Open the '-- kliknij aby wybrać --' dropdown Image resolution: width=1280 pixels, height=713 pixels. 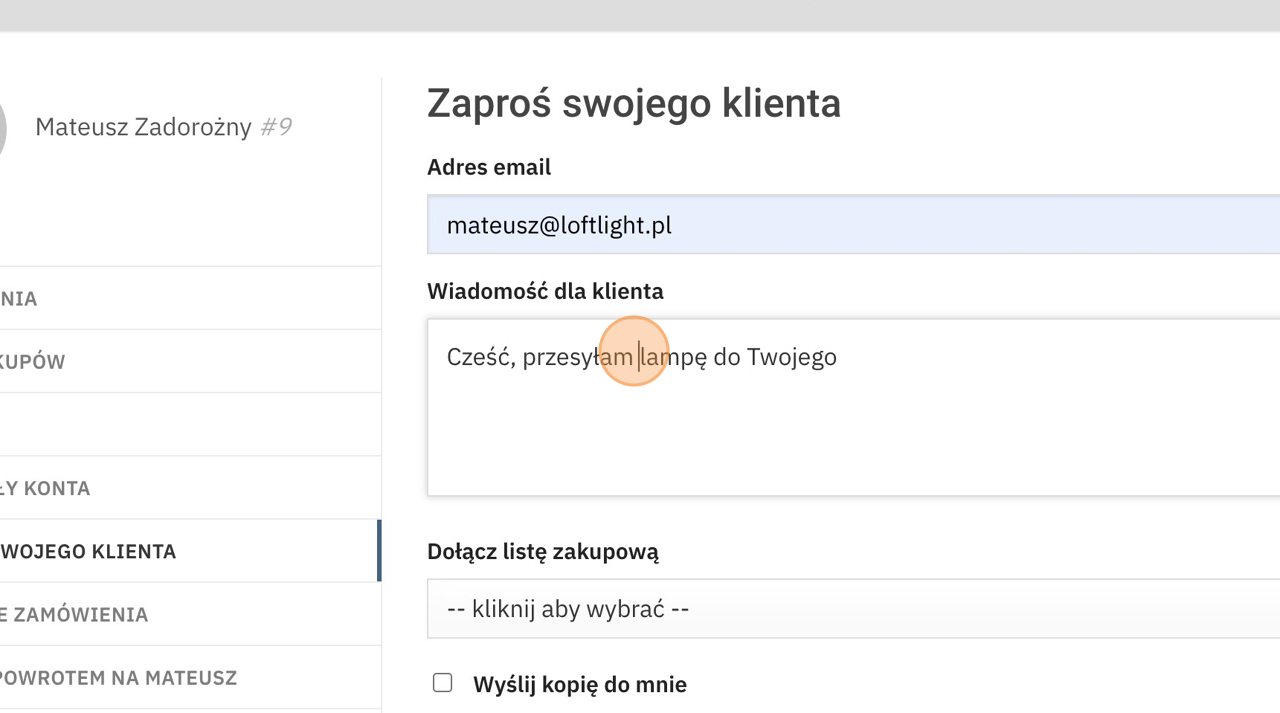click(852, 609)
